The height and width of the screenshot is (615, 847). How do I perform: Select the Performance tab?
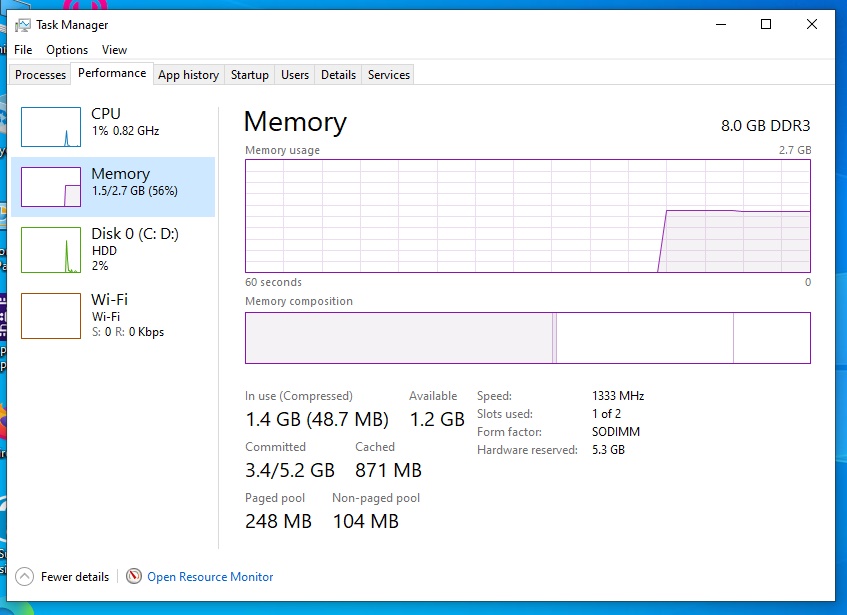(x=112, y=73)
